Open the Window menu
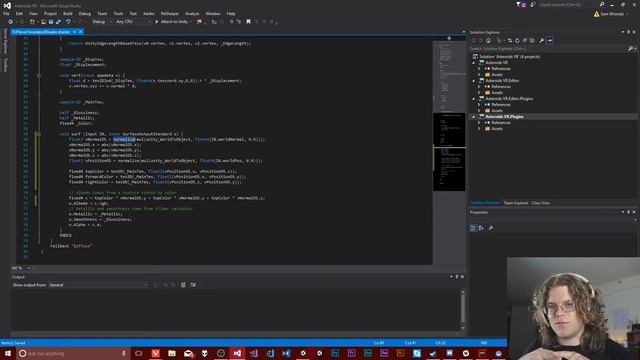Viewport: 640px width, 360px height. click(213, 13)
